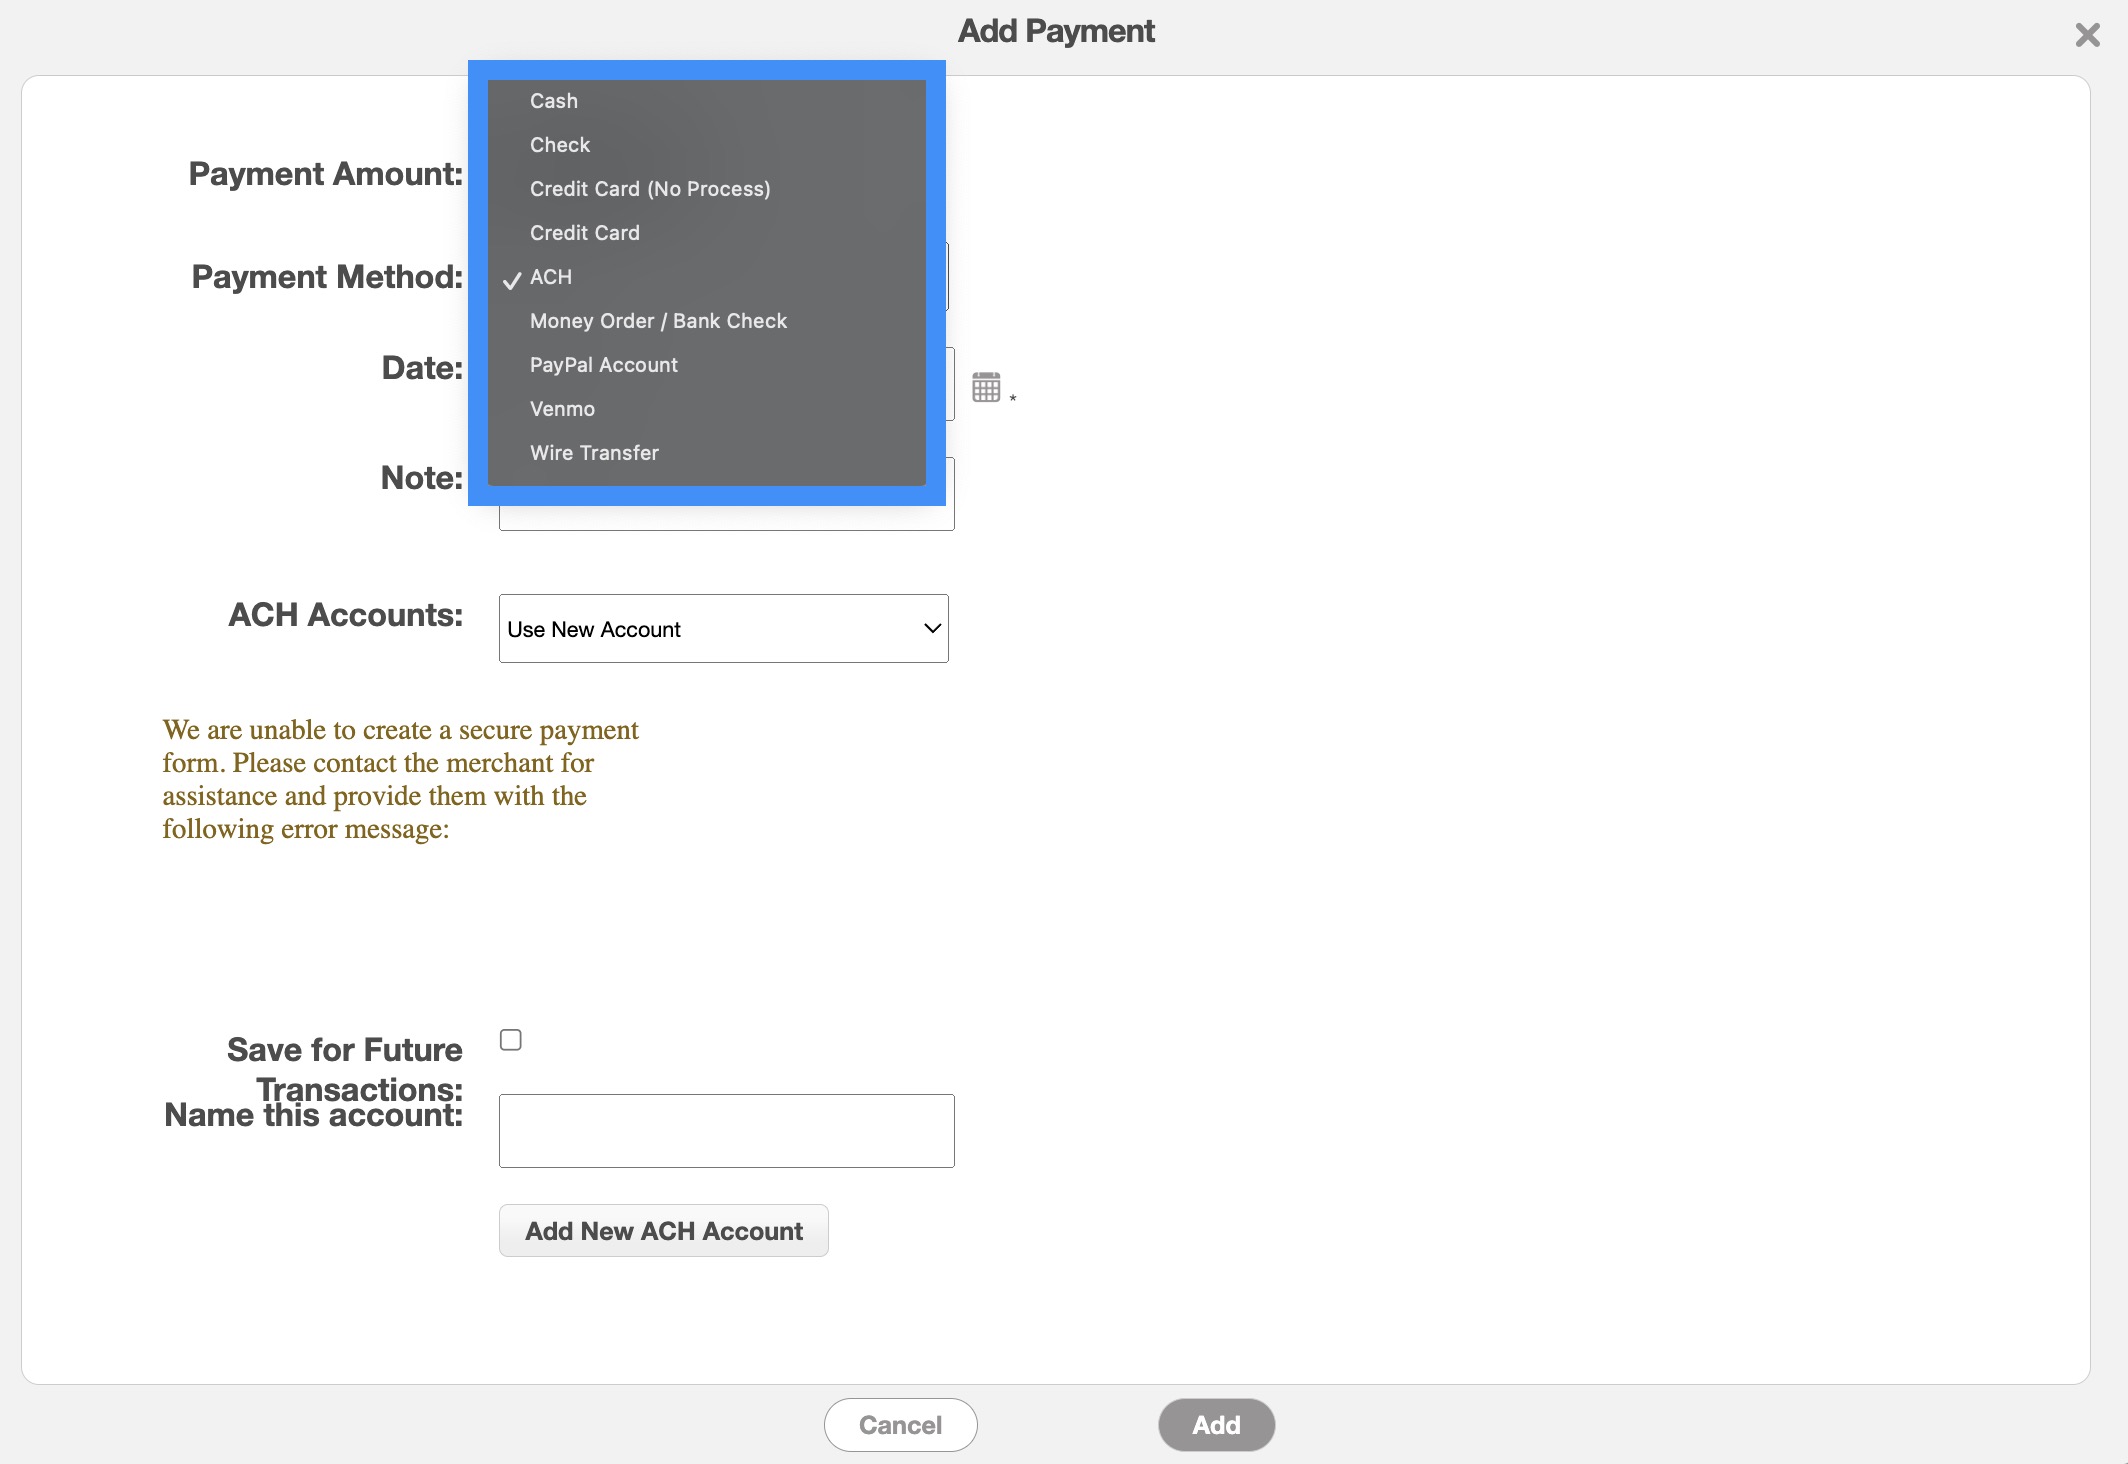Open the calendar date picker icon
The image size is (2128, 1464).
click(x=986, y=387)
